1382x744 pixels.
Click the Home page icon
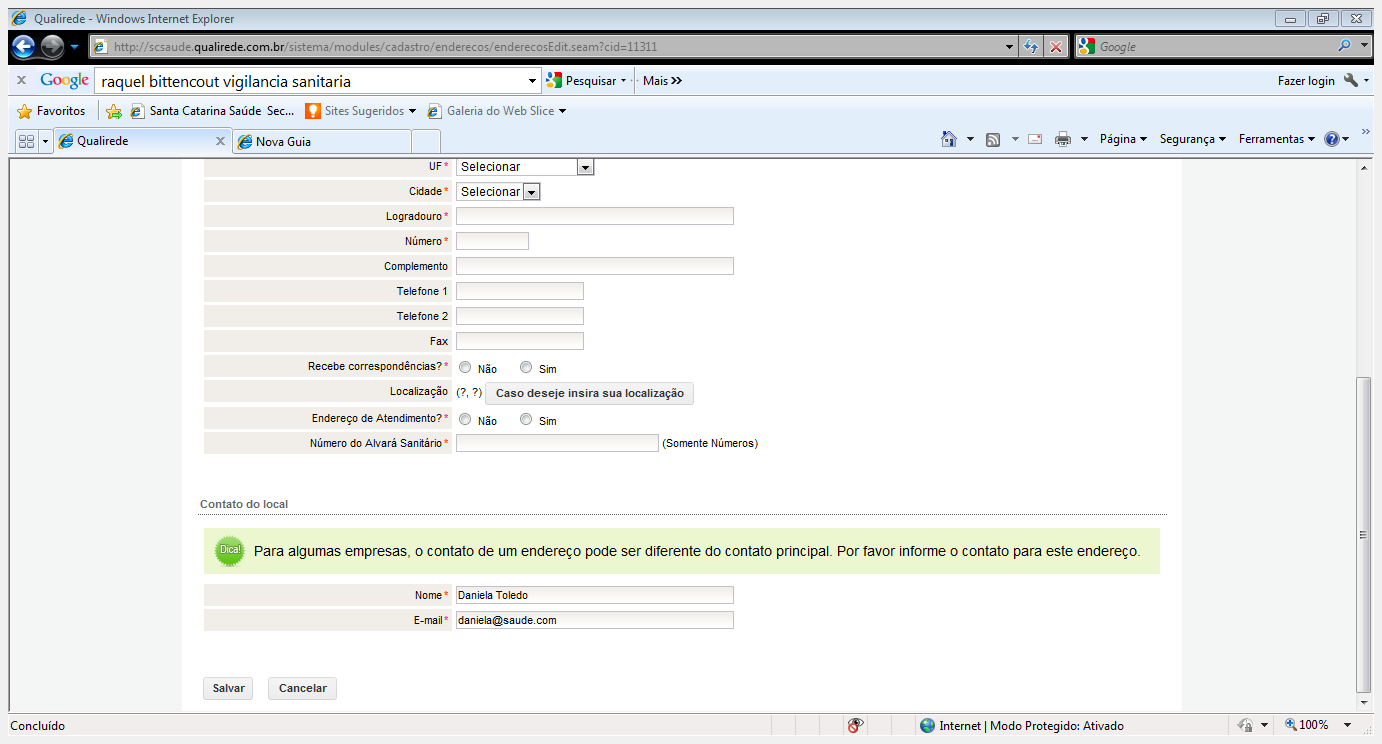click(x=949, y=139)
